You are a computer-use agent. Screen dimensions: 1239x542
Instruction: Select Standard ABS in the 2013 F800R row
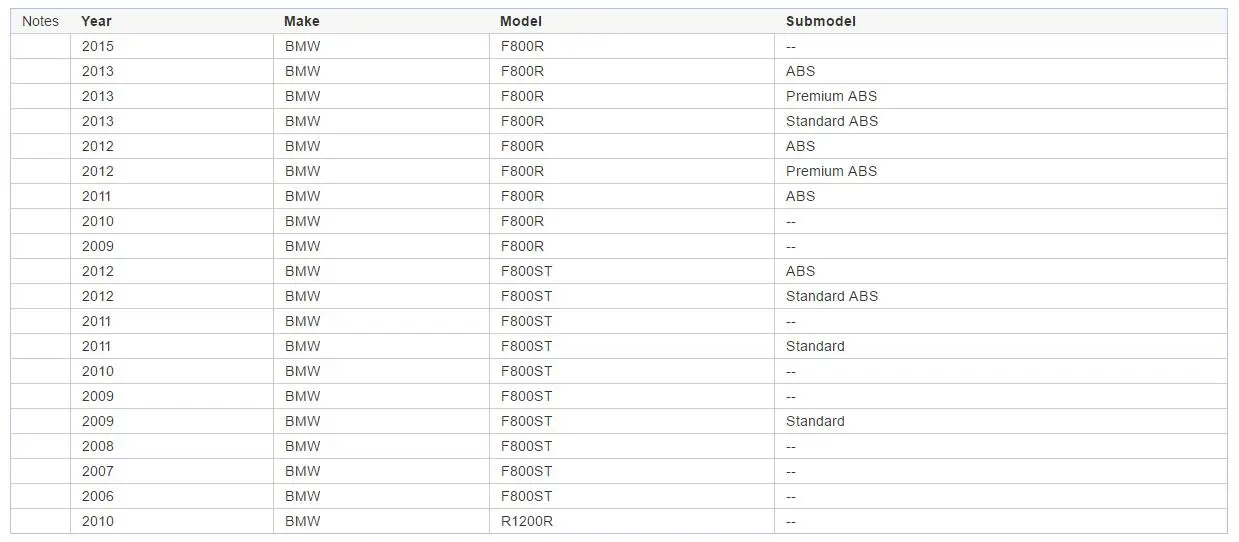(832, 121)
